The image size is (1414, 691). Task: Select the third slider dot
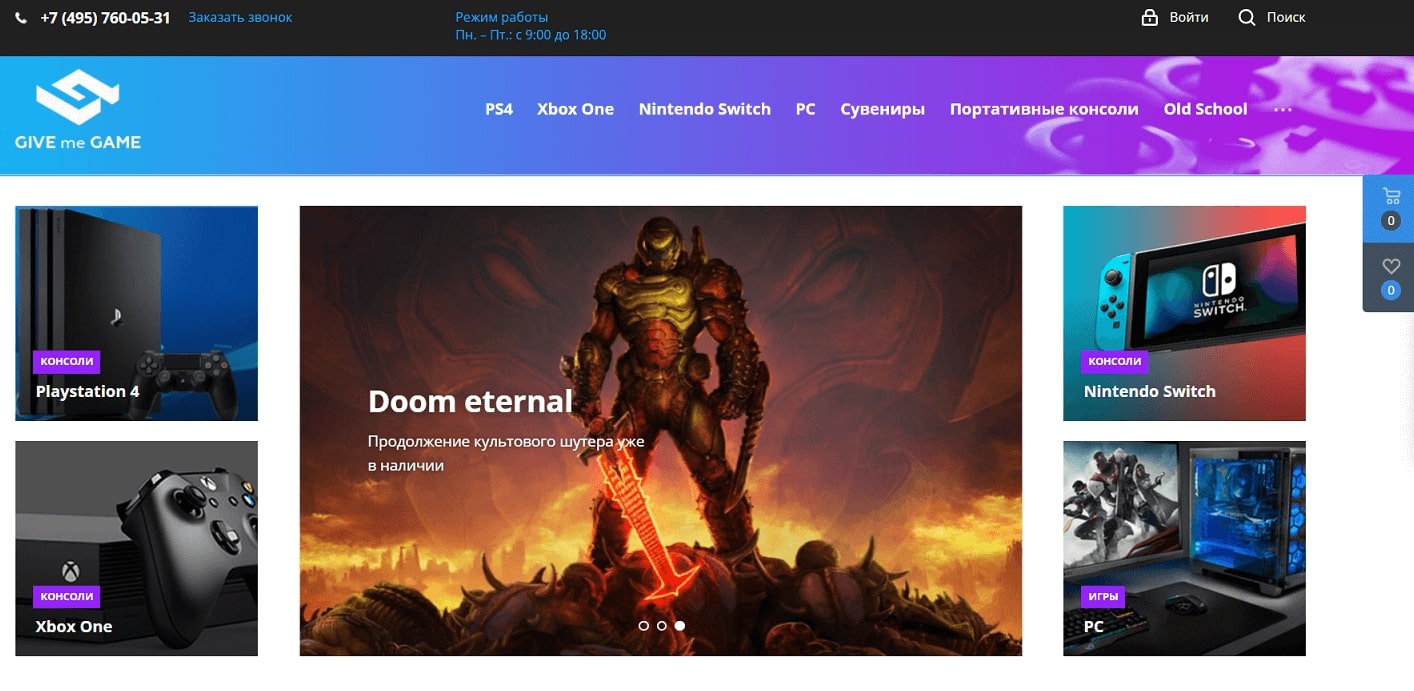(680, 626)
